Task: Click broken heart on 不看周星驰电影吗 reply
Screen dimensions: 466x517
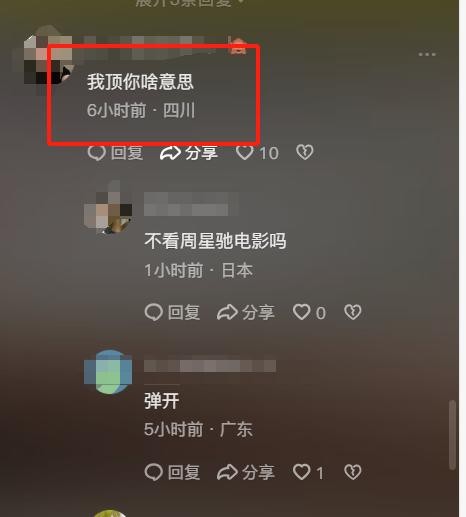Action: (x=353, y=312)
